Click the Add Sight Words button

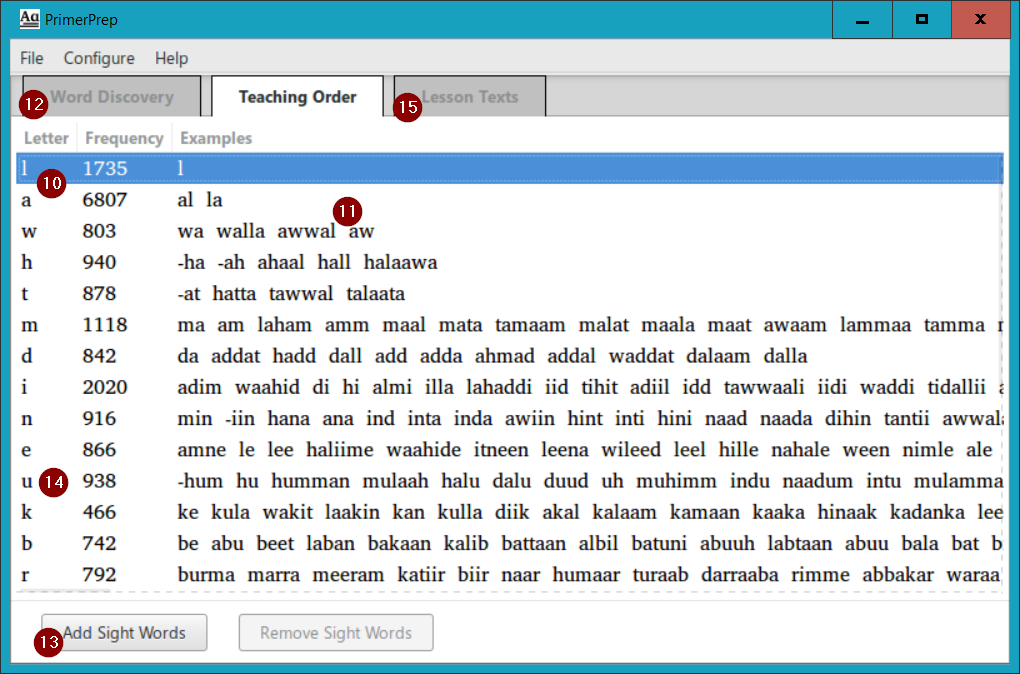123,632
